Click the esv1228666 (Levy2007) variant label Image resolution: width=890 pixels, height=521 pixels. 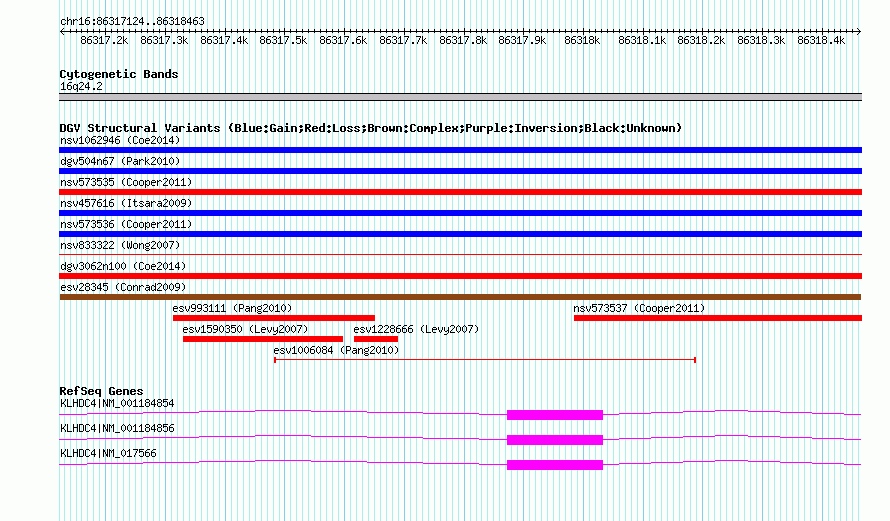(x=416, y=329)
